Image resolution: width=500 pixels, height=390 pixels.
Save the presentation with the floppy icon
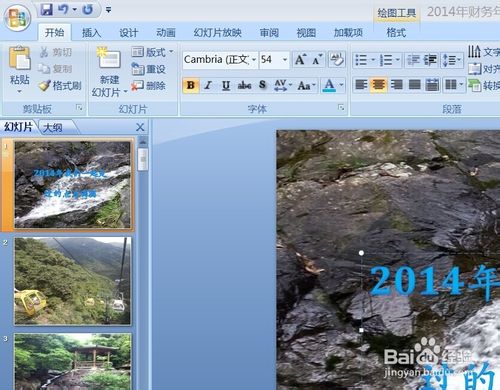click(x=47, y=10)
